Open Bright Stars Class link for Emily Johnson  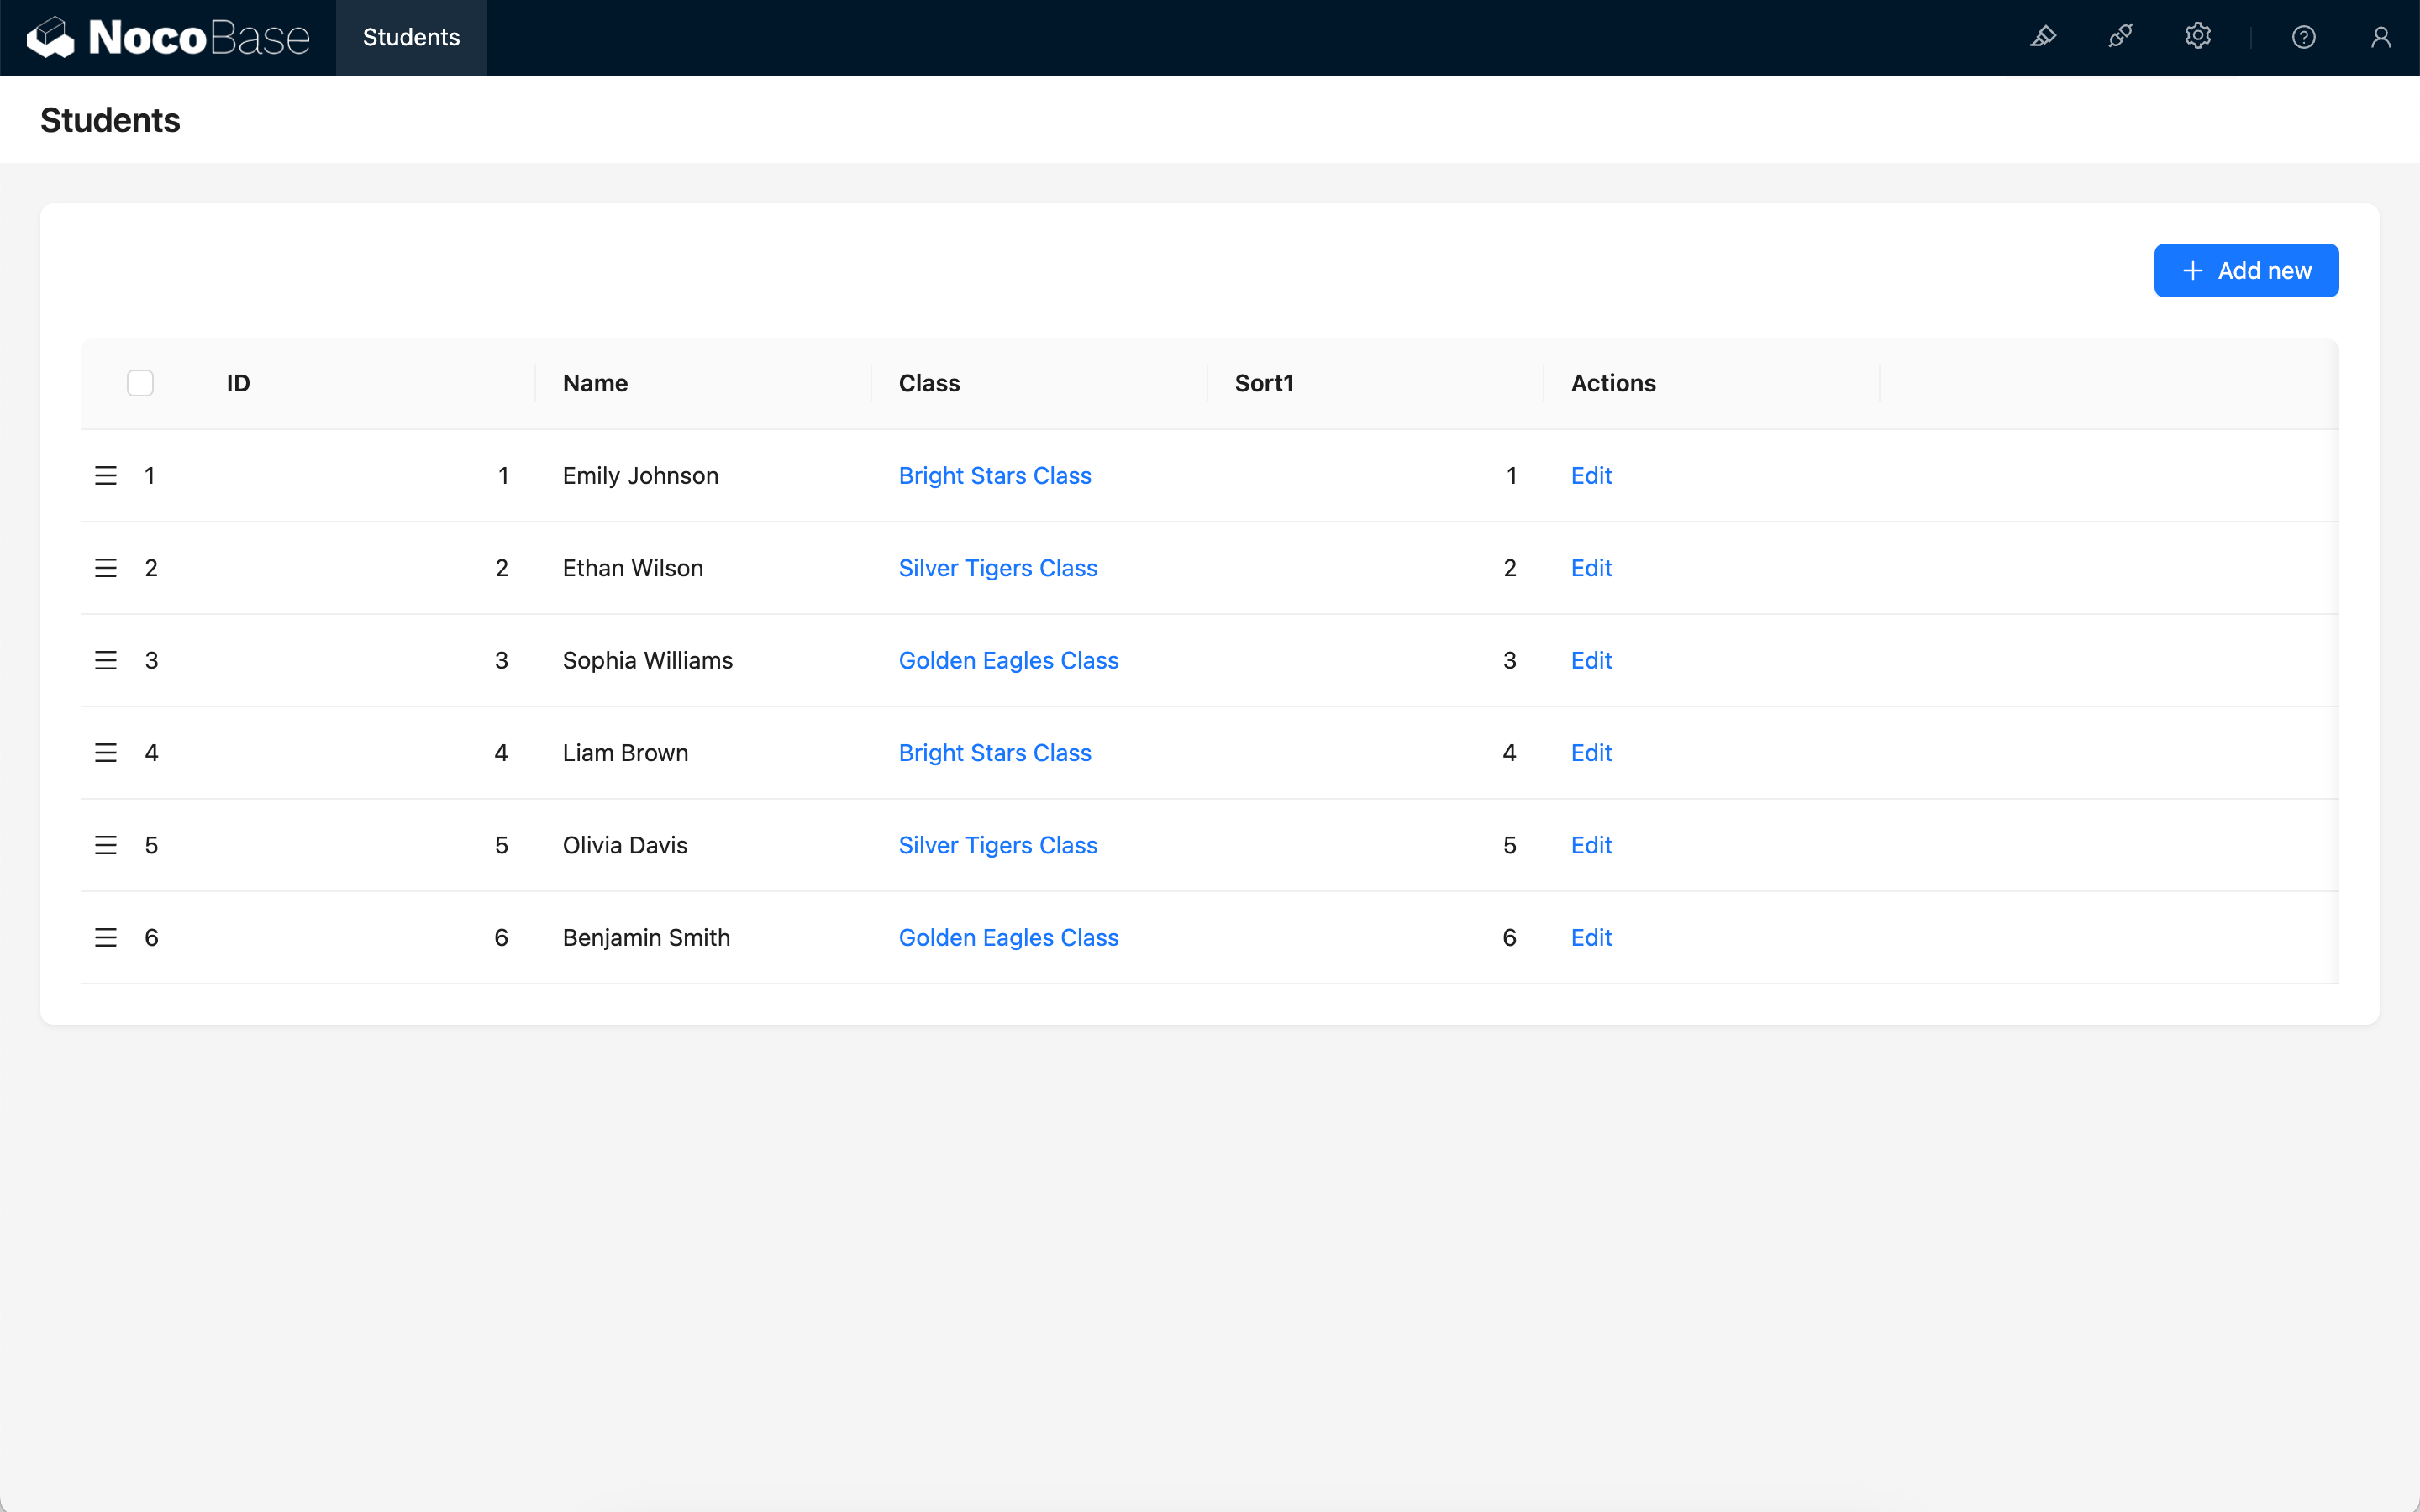click(x=994, y=476)
